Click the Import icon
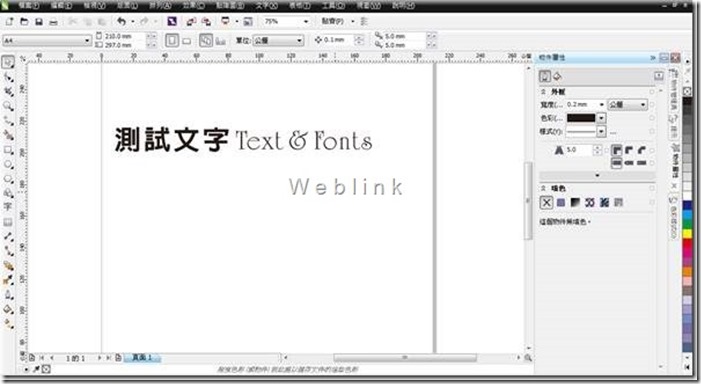 click(191, 21)
